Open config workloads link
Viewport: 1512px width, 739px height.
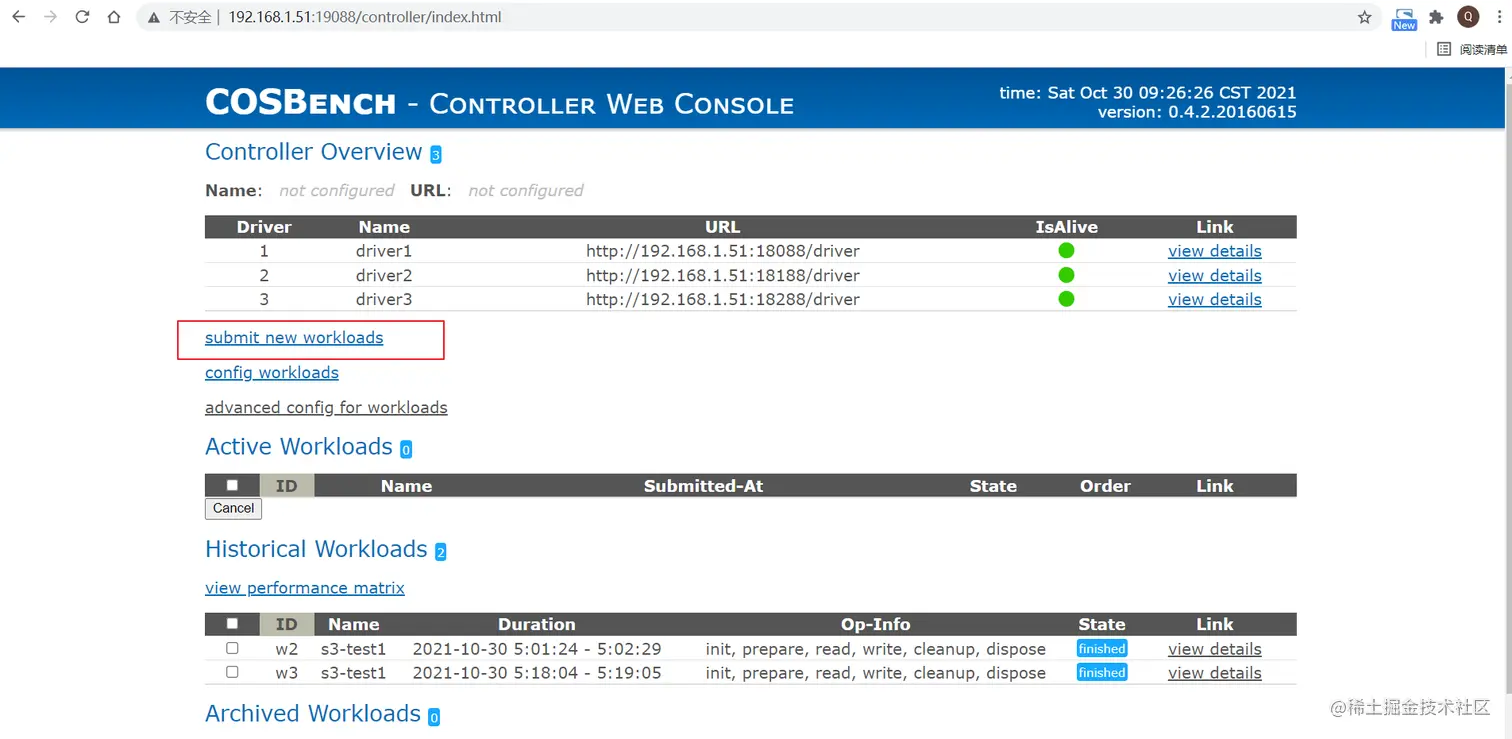[272, 373]
